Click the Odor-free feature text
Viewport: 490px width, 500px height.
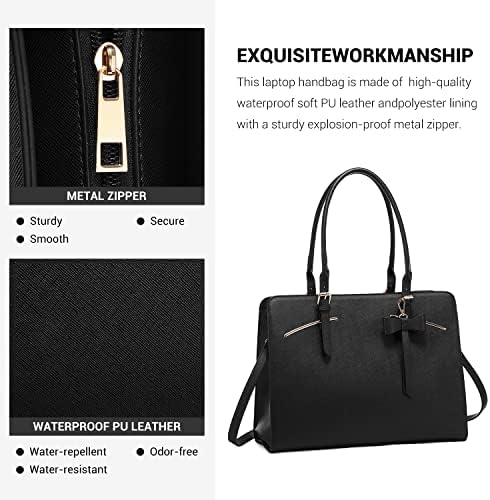[174, 452]
